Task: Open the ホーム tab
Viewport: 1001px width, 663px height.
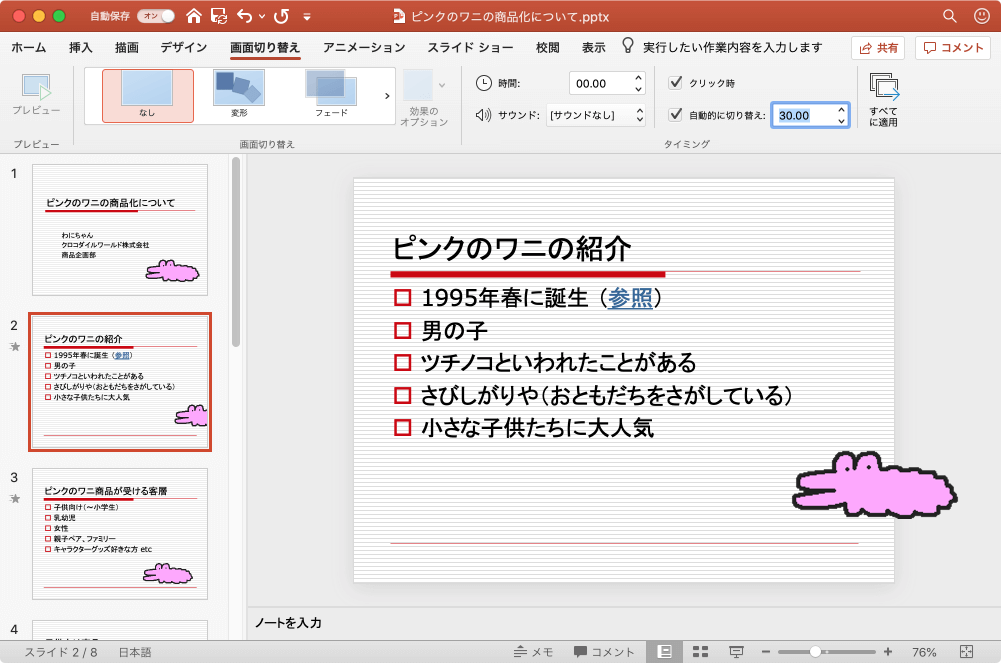Action: (29, 47)
